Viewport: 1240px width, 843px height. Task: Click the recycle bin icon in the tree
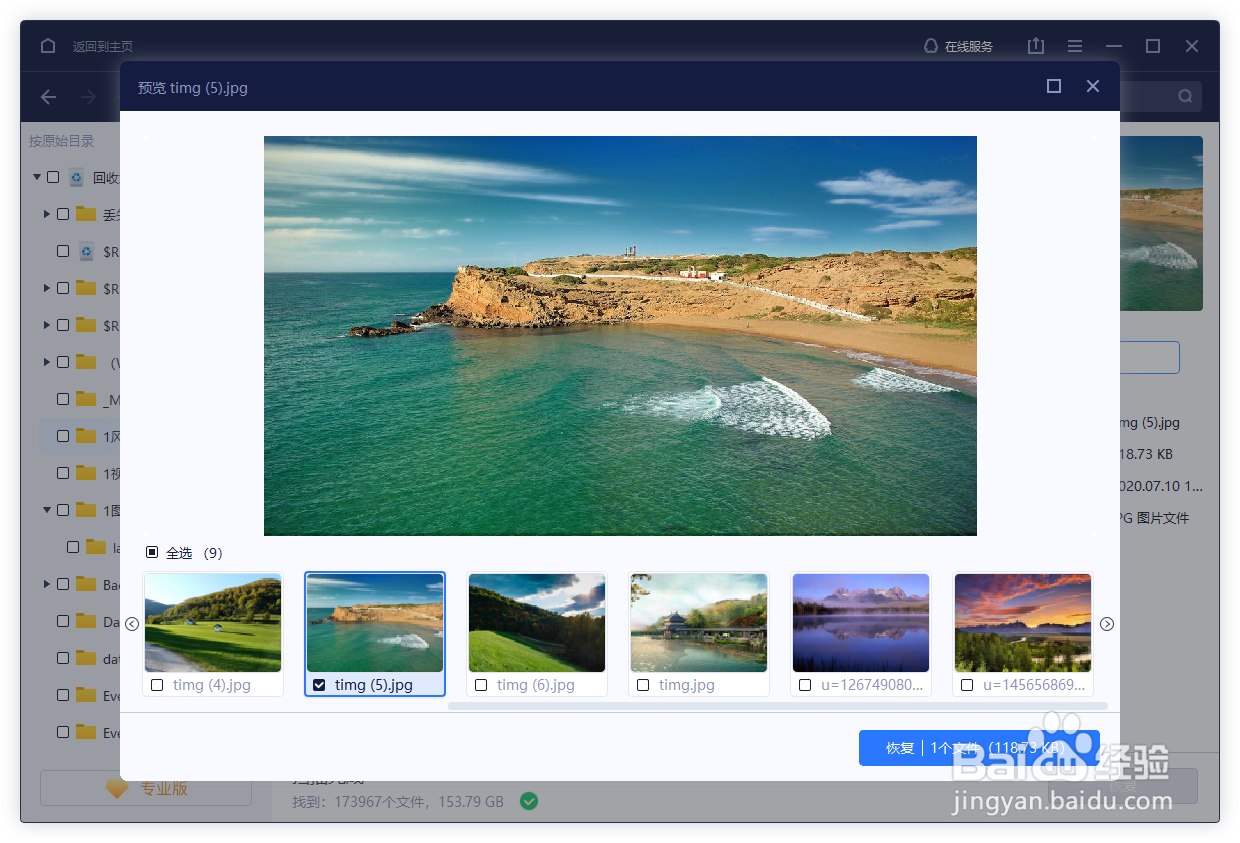pyautogui.click(x=77, y=178)
